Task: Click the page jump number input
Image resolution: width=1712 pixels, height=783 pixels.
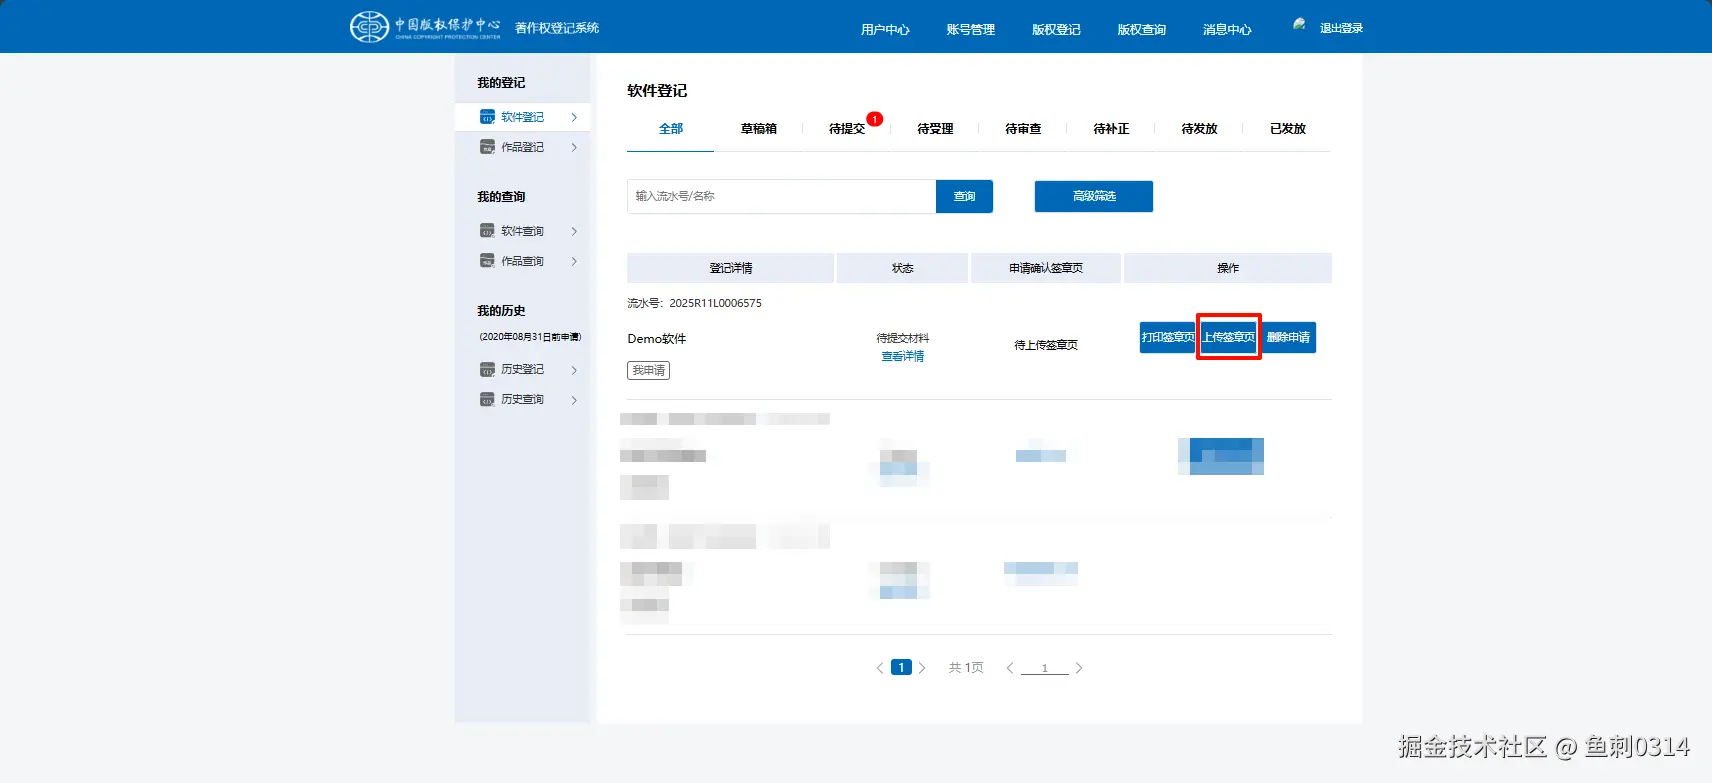Action: pos(1044,668)
